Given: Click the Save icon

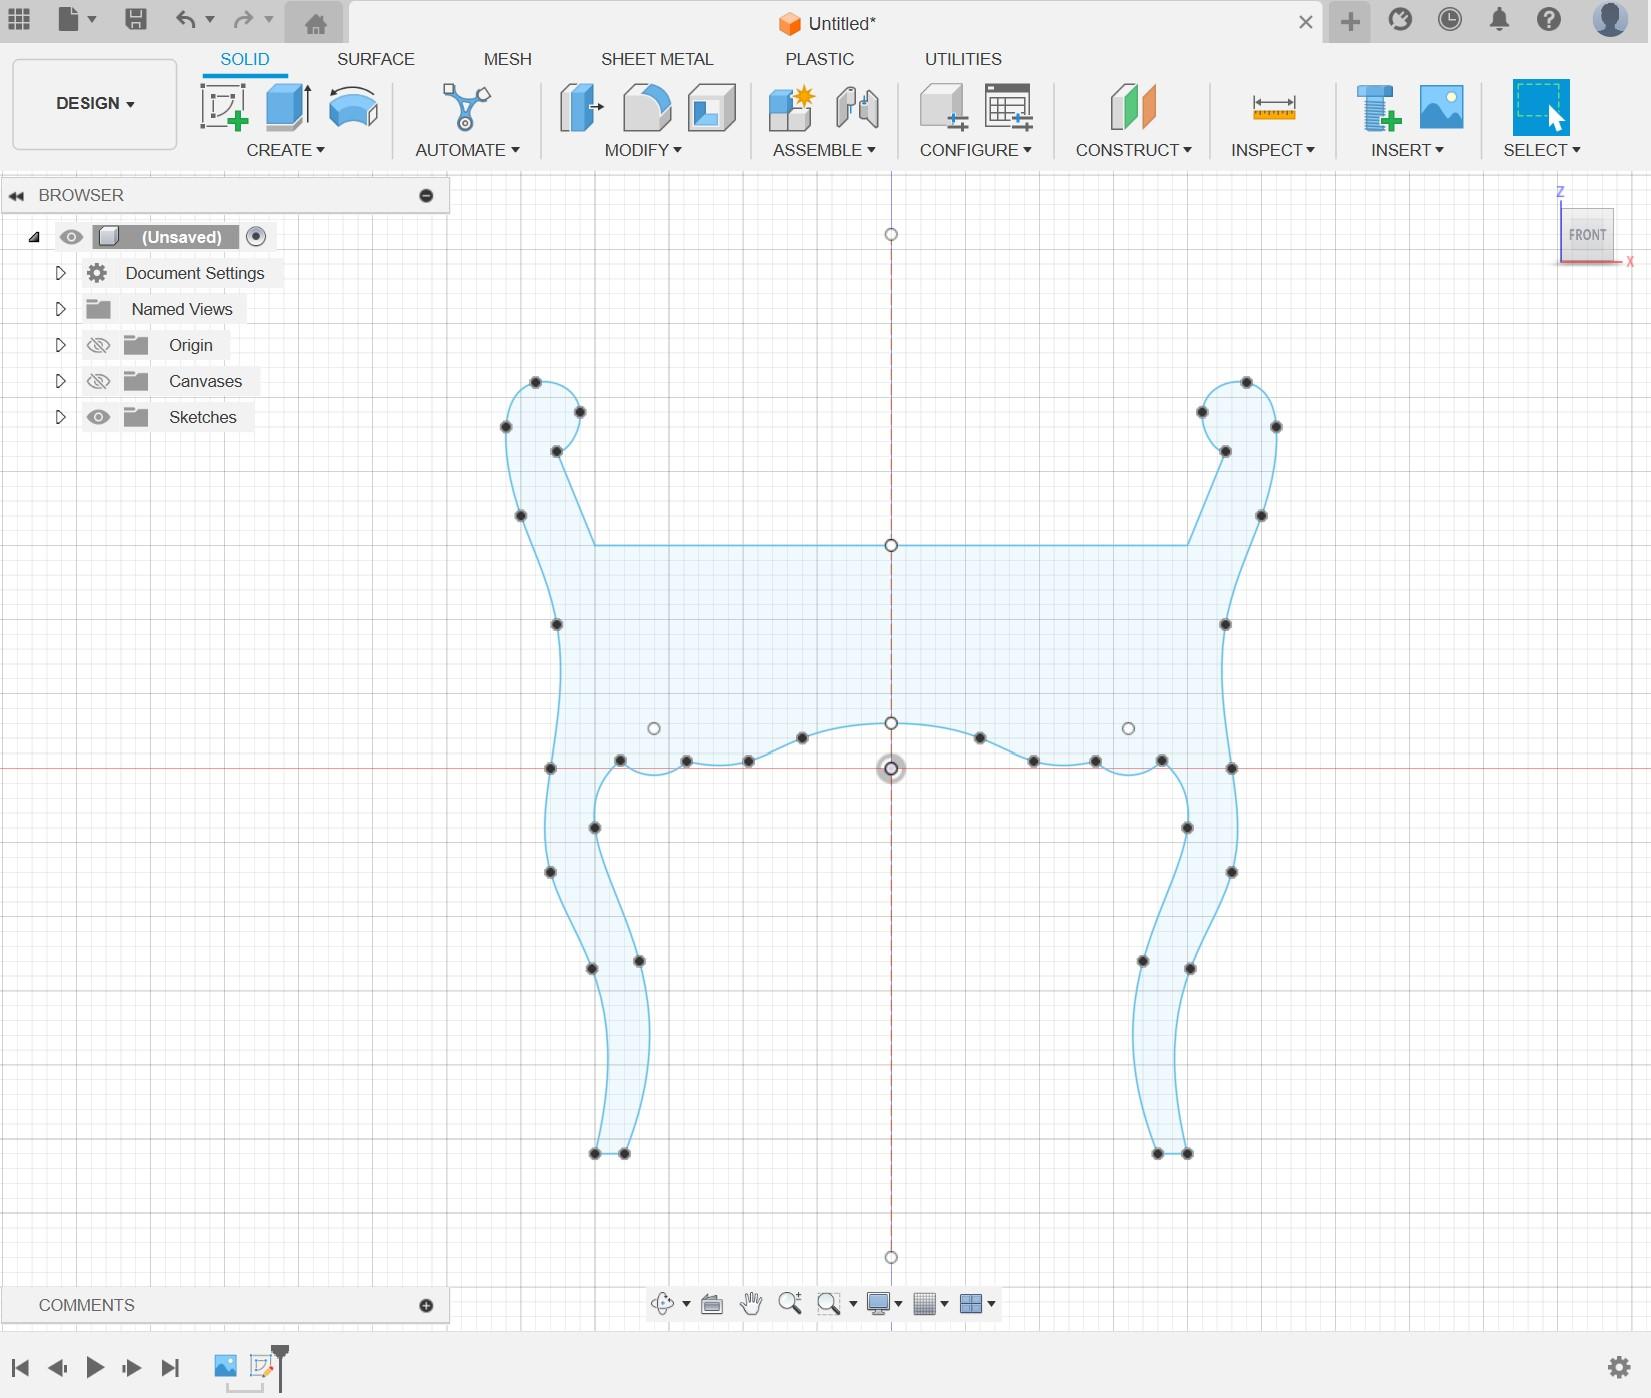Looking at the screenshot, I should pyautogui.click(x=136, y=19).
